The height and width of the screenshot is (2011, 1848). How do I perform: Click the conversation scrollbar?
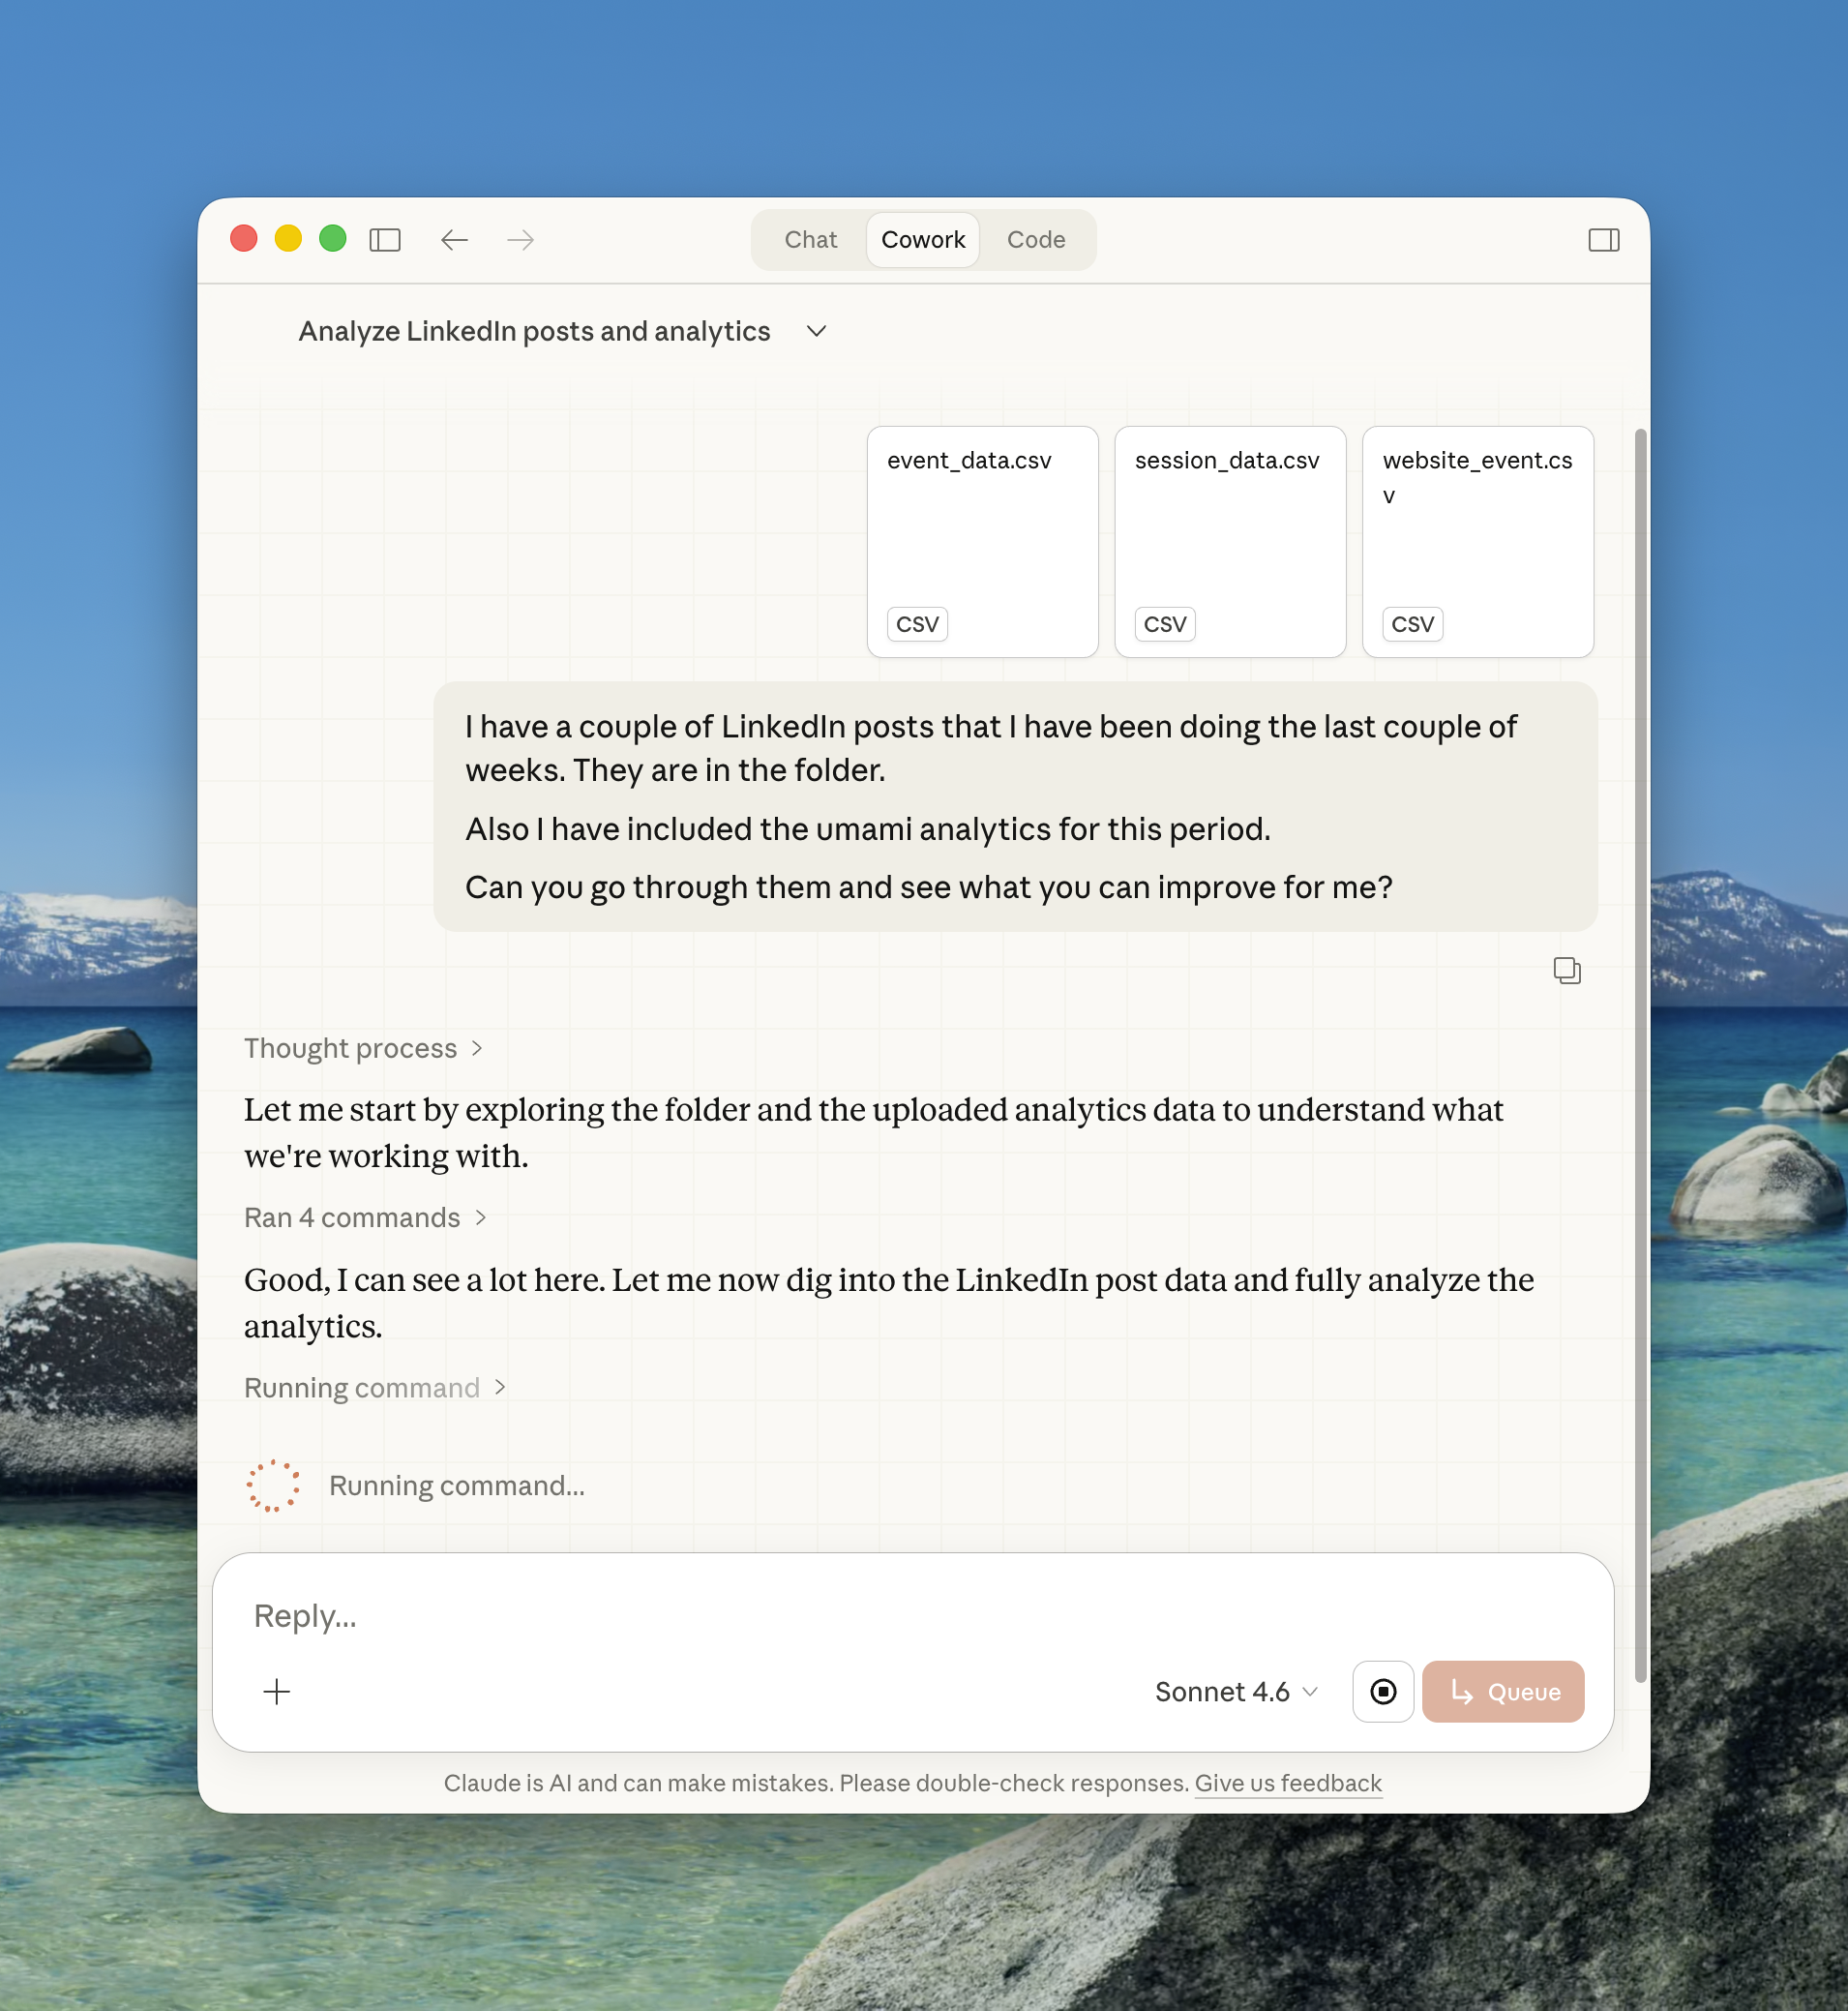1639,1050
